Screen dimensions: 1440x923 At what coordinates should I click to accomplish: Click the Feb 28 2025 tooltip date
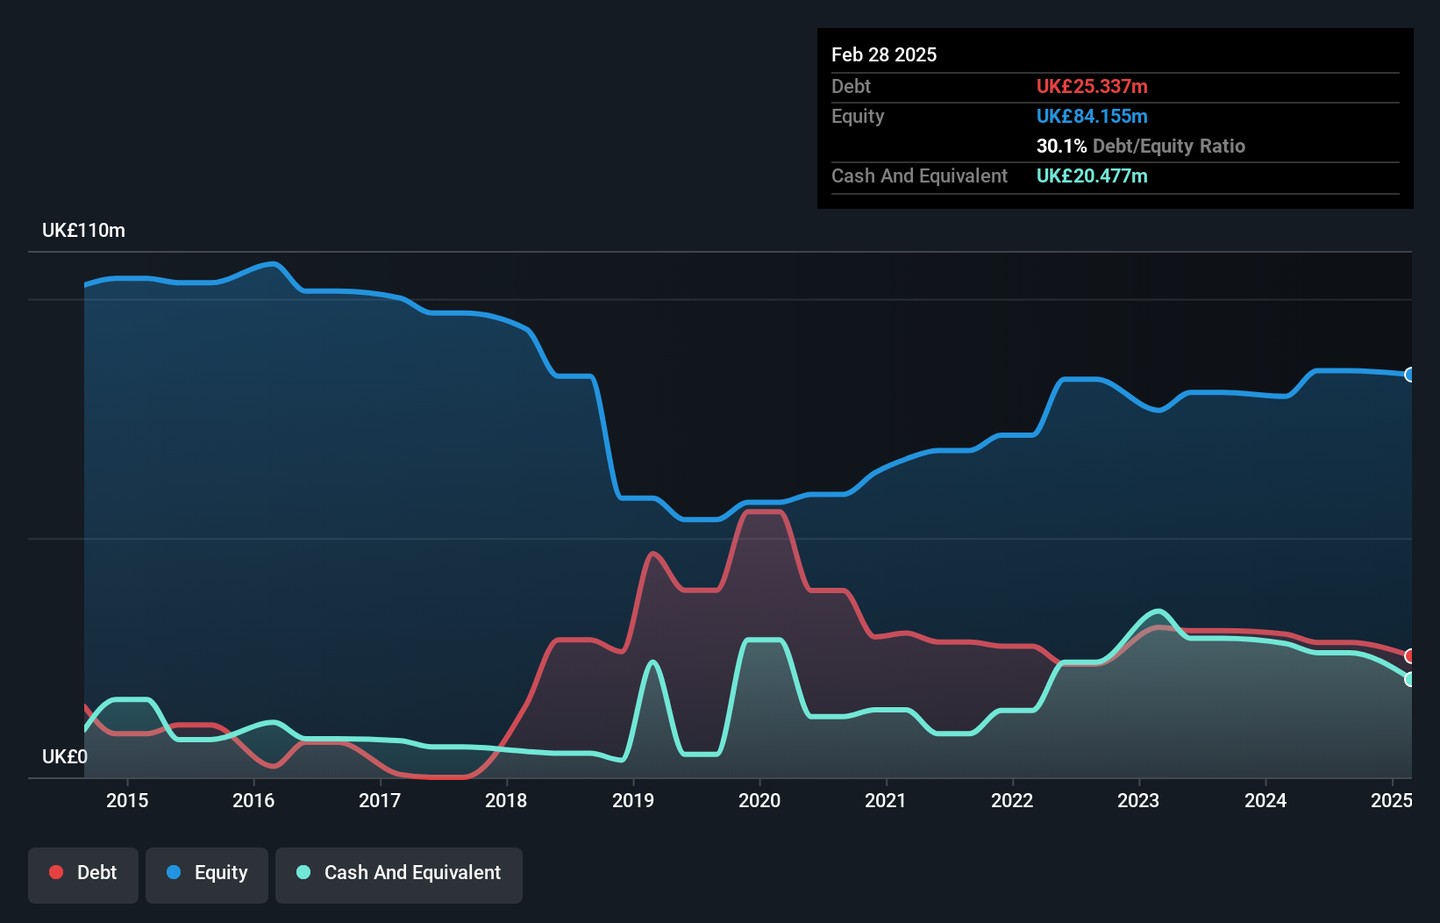coord(884,55)
